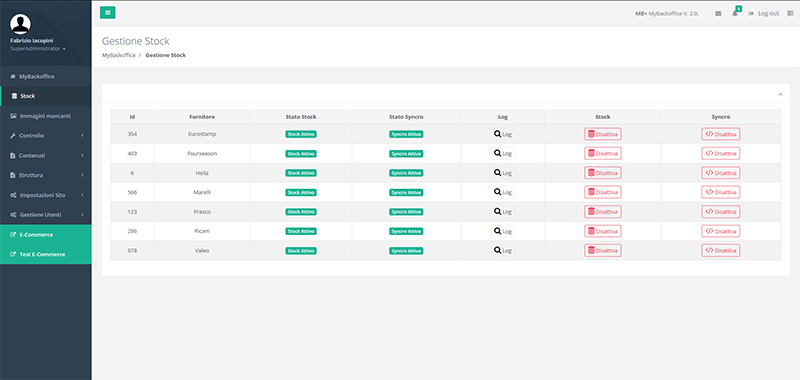View the Log for Fourseason
This screenshot has width=800, height=380.
coord(503,154)
